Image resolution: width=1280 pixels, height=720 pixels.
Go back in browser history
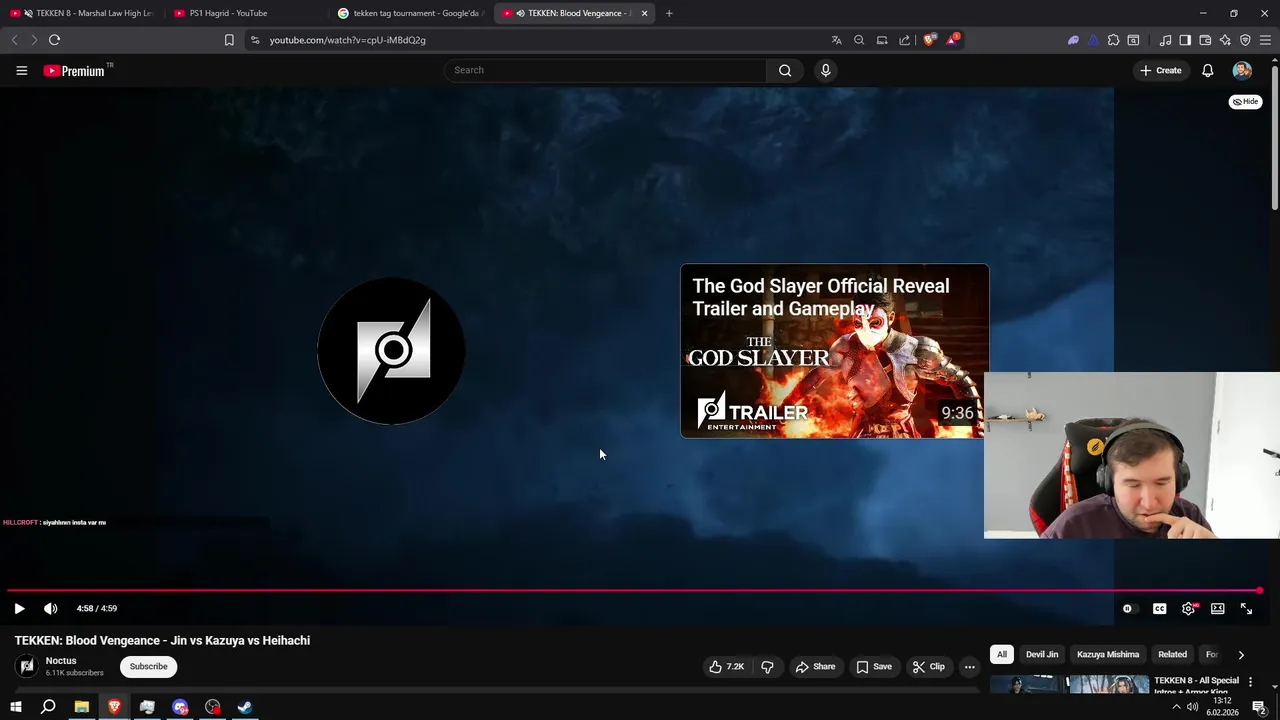coord(14,40)
